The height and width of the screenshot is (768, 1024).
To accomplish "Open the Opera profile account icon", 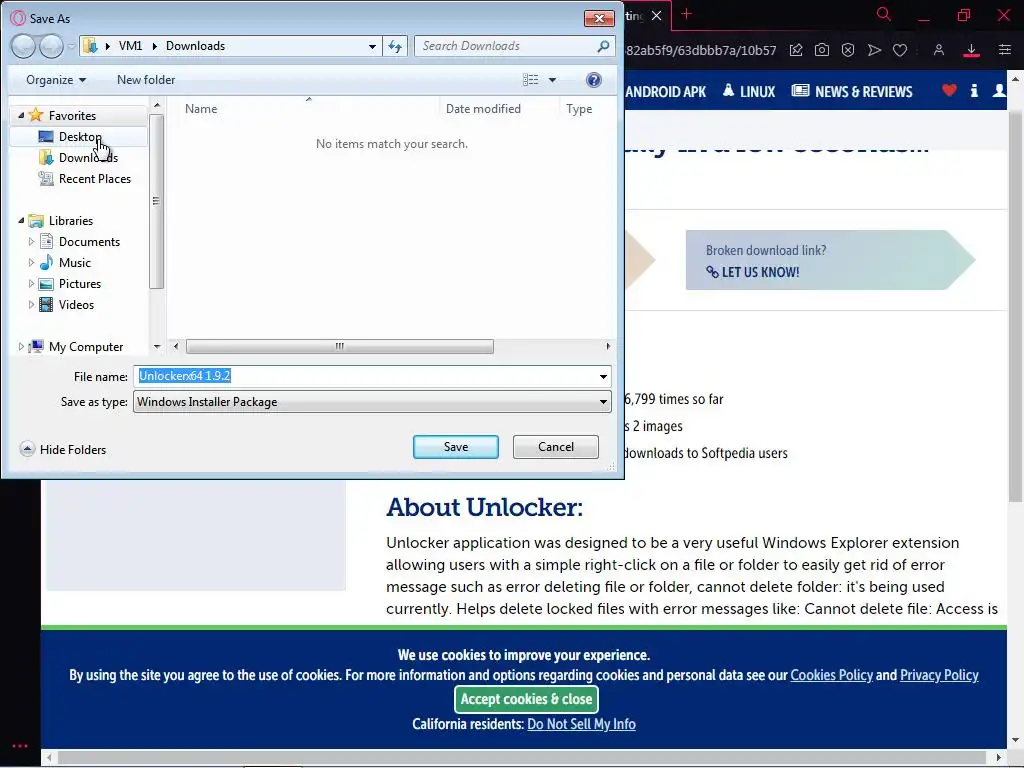I will (x=938, y=50).
